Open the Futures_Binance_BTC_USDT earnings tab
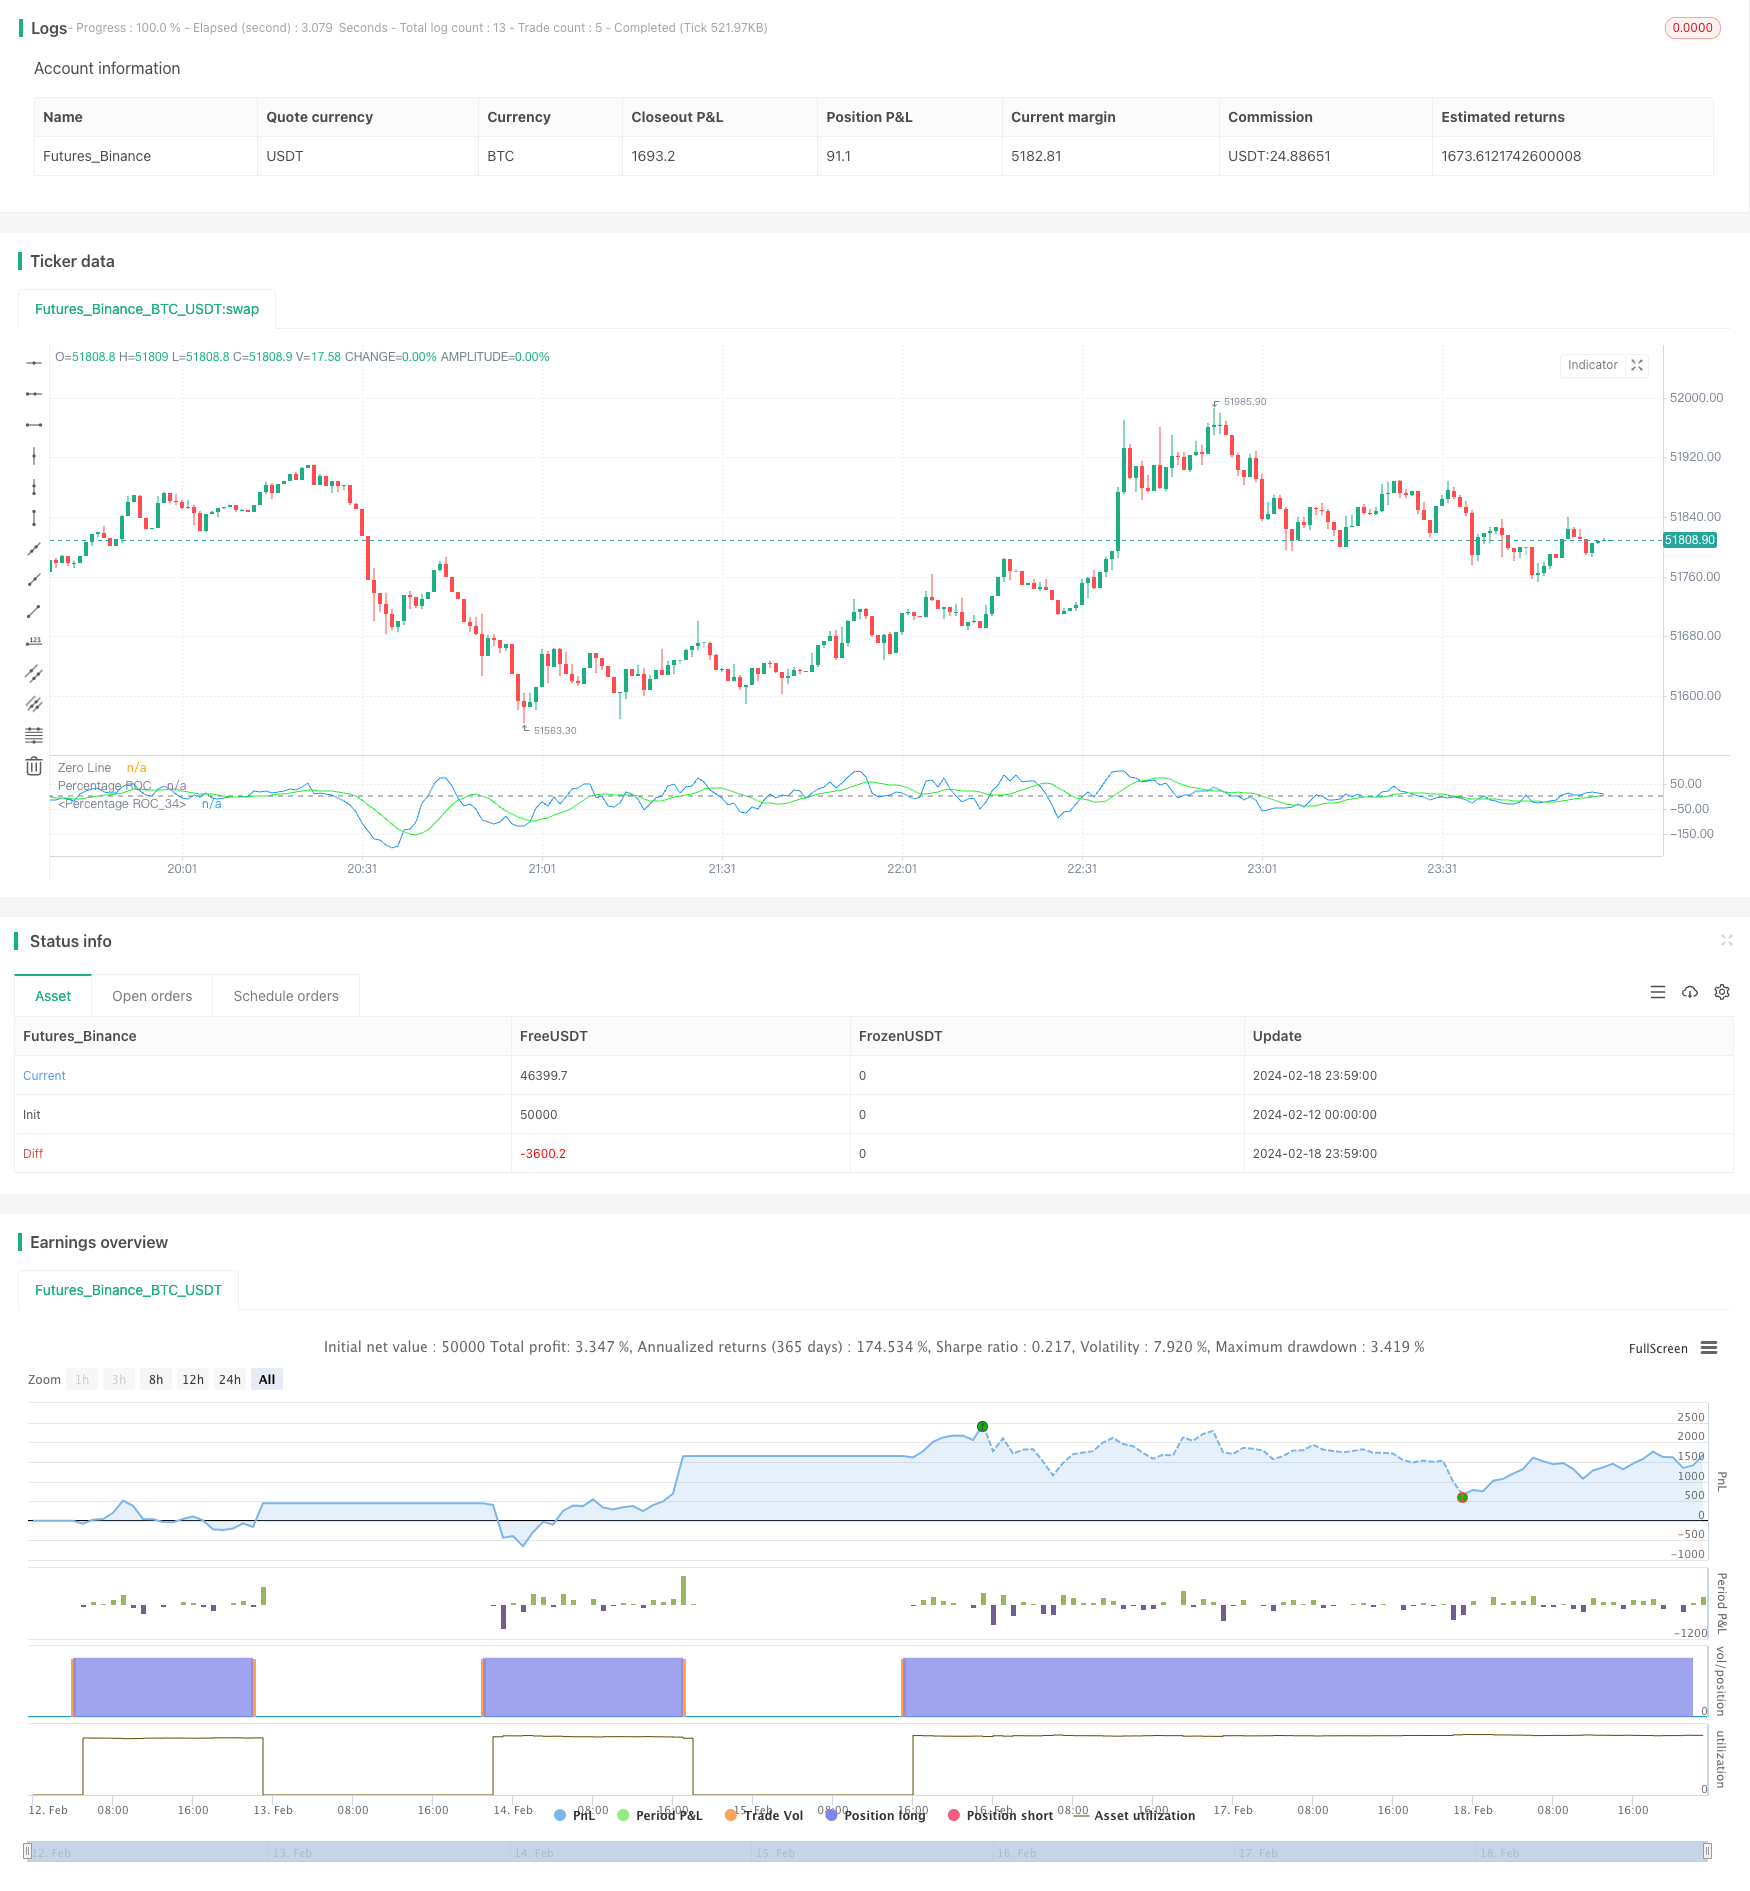The image size is (1750, 1891). pyautogui.click(x=128, y=1290)
